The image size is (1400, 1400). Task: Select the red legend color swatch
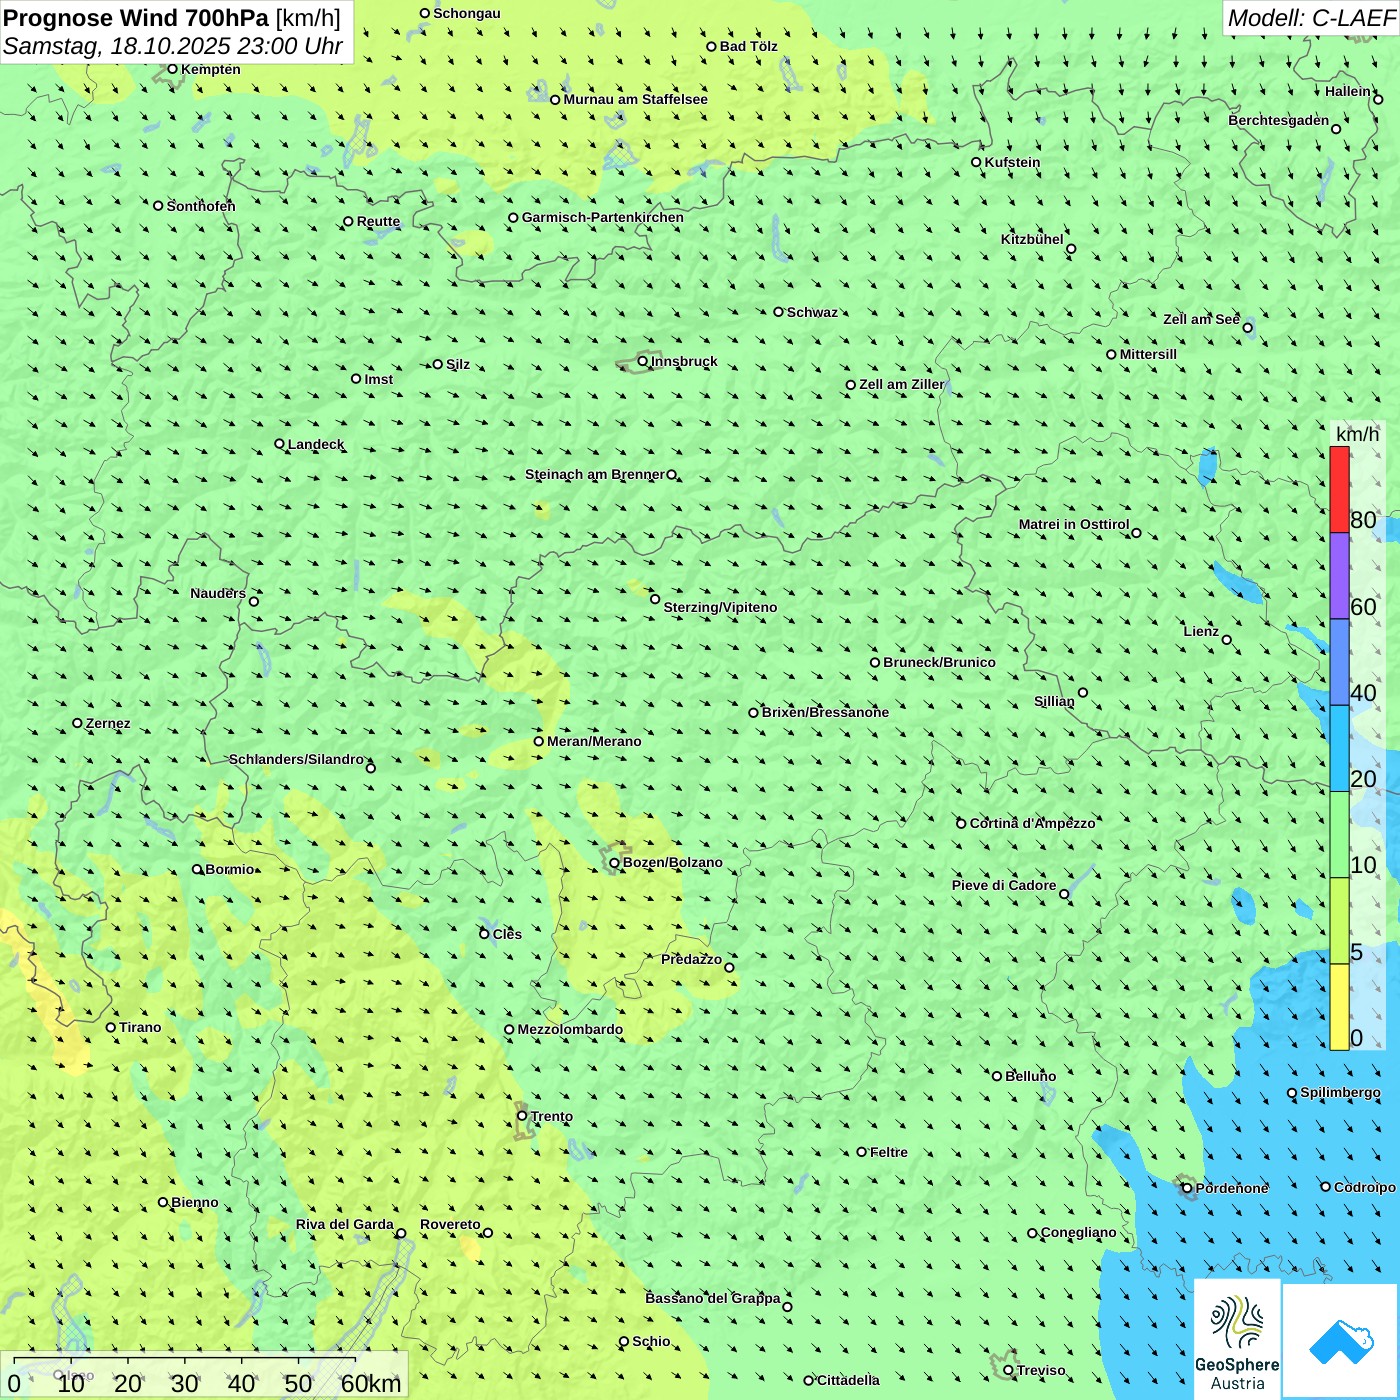tap(1339, 489)
